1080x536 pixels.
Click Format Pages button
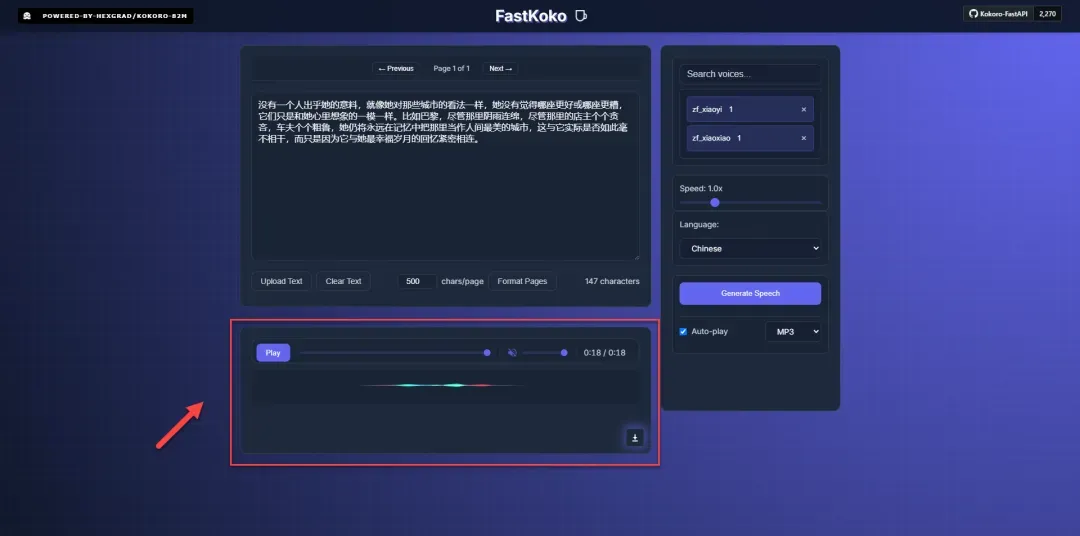(522, 281)
